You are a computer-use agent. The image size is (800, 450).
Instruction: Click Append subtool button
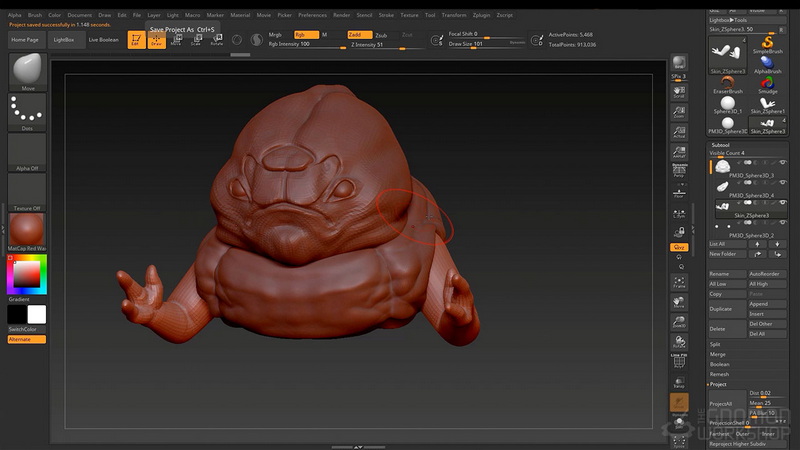(x=767, y=304)
